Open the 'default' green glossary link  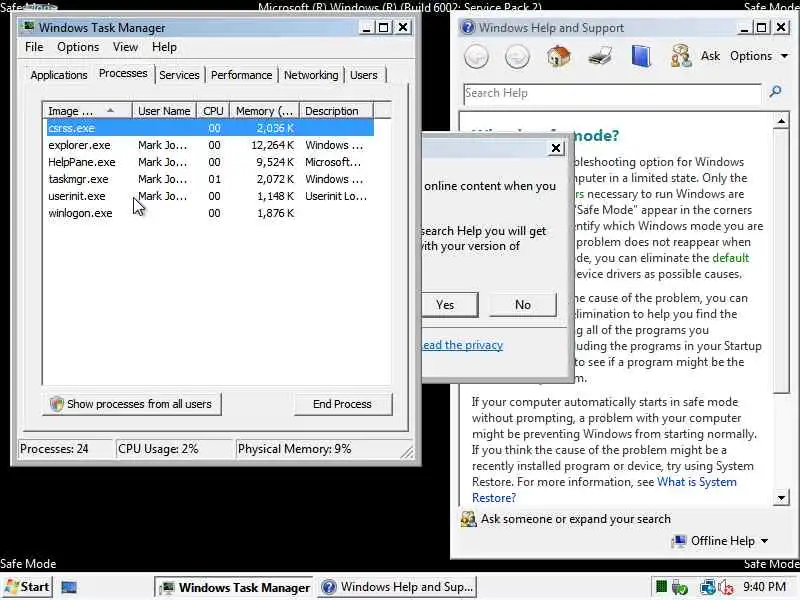tap(731, 258)
